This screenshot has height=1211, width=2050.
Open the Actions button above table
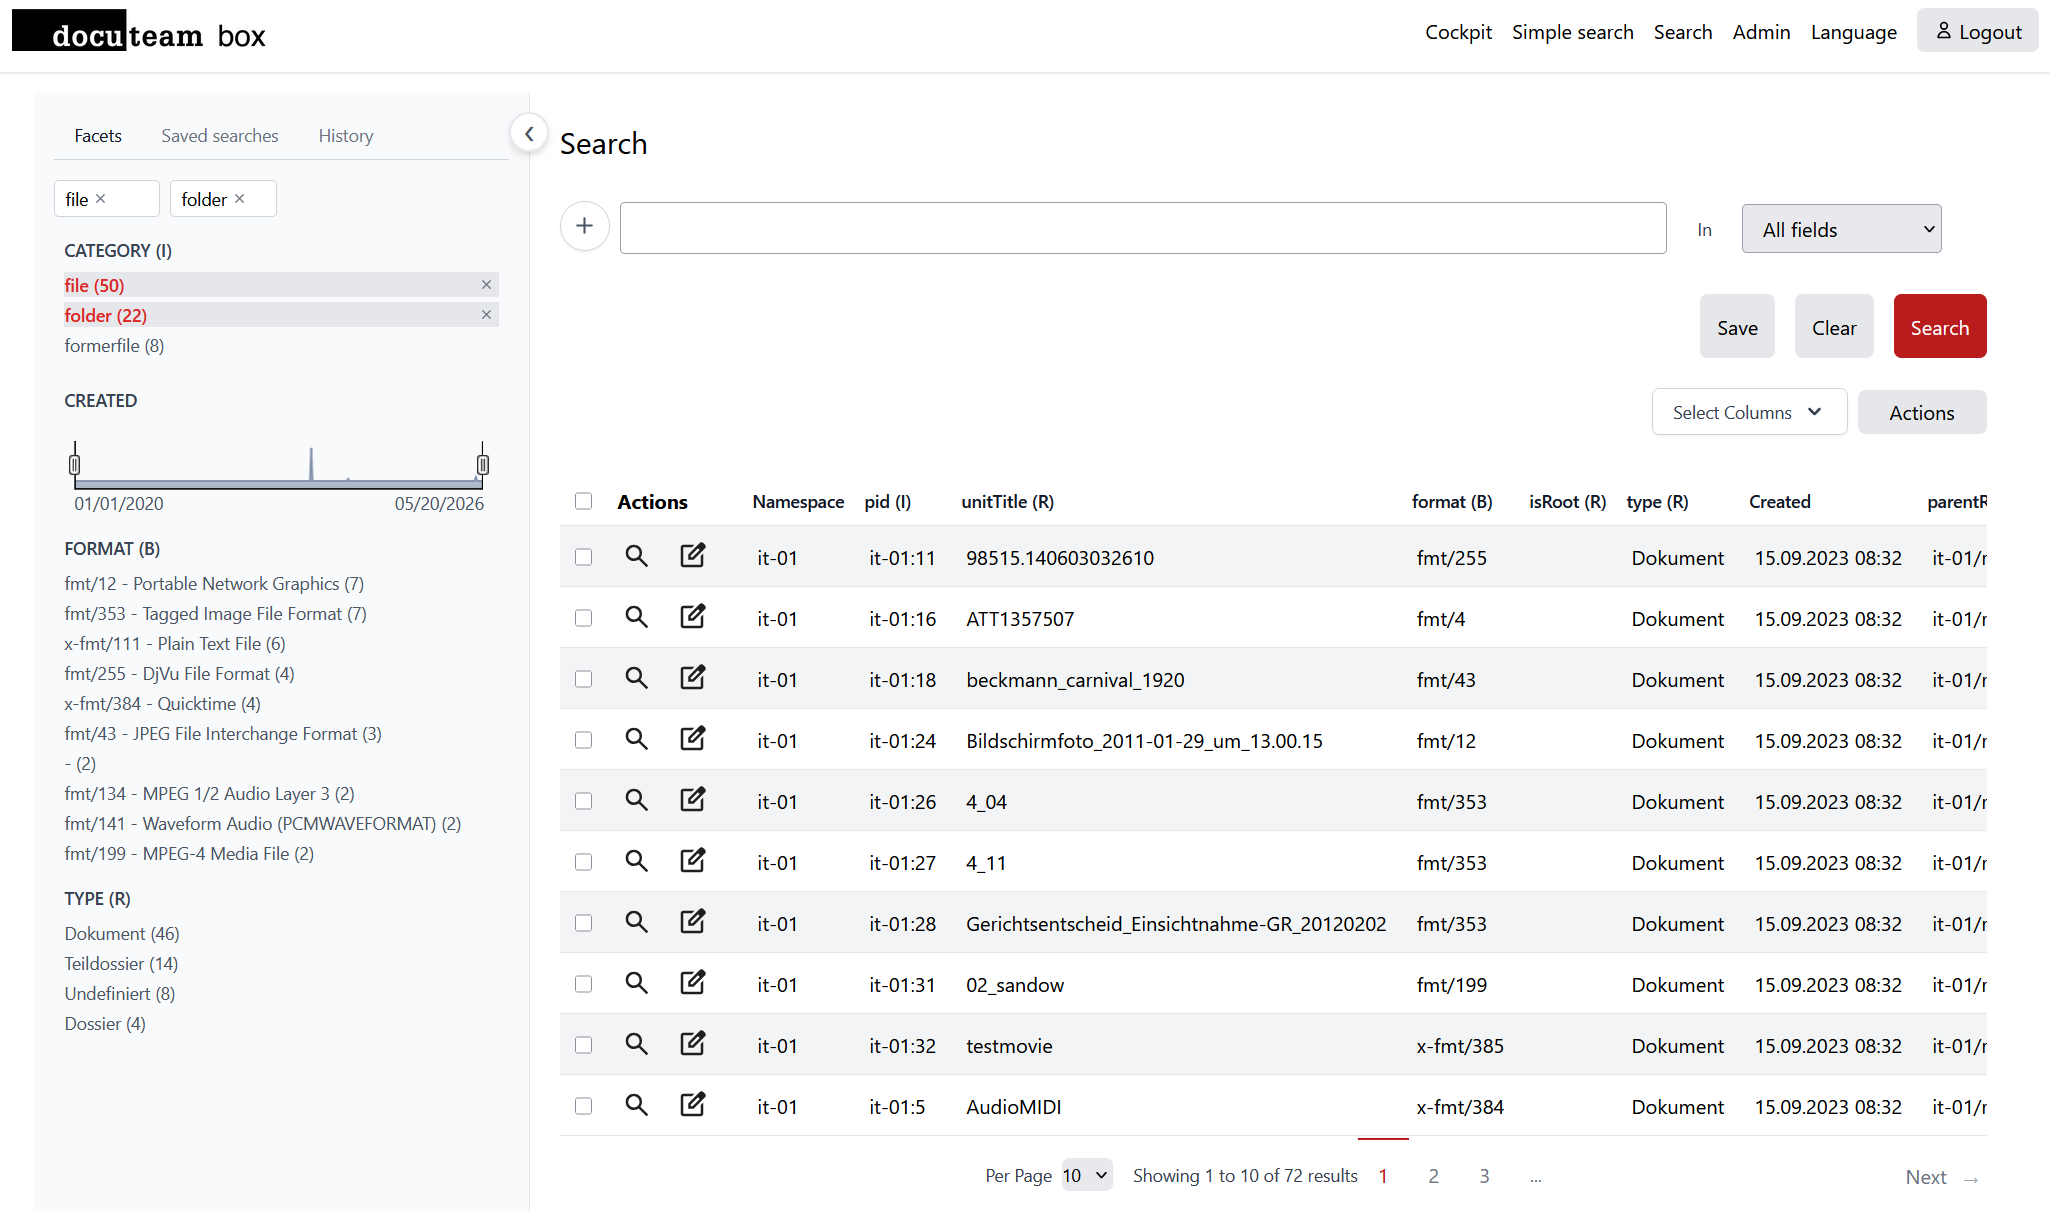click(x=1921, y=413)
